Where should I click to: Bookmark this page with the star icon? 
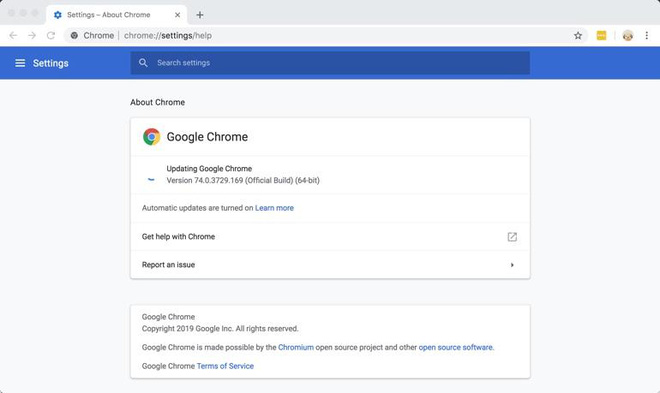578,36
